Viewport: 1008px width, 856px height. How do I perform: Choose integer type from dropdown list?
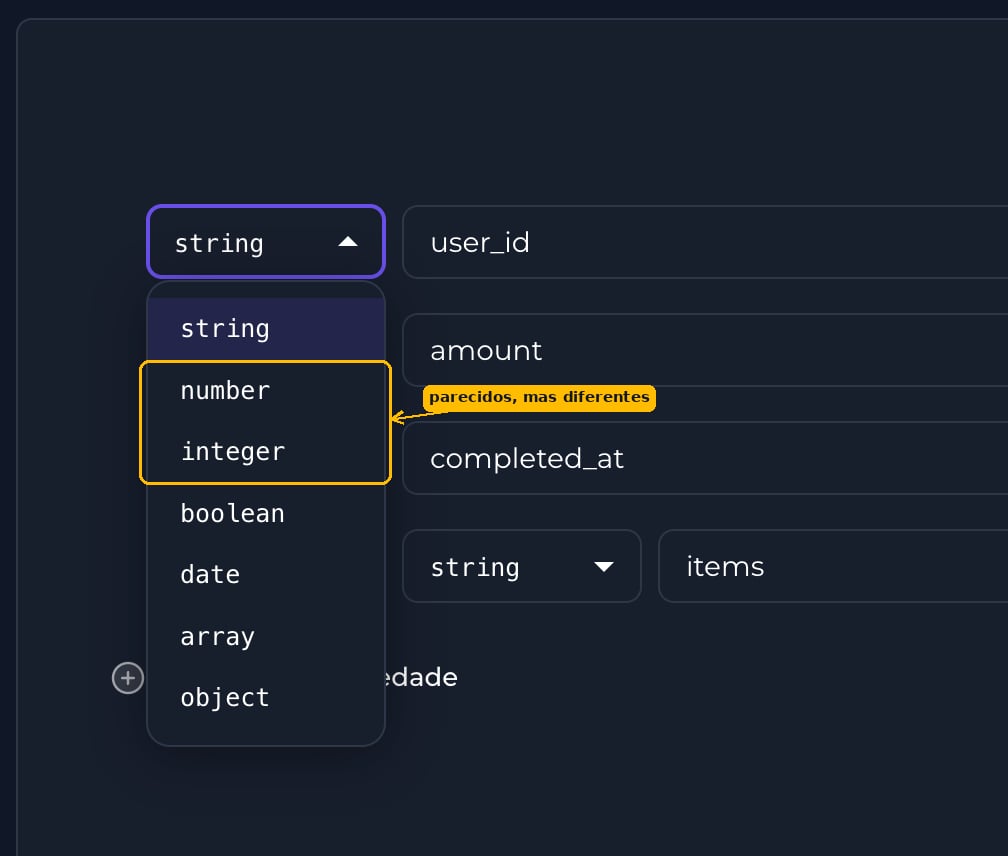point(266,452)
